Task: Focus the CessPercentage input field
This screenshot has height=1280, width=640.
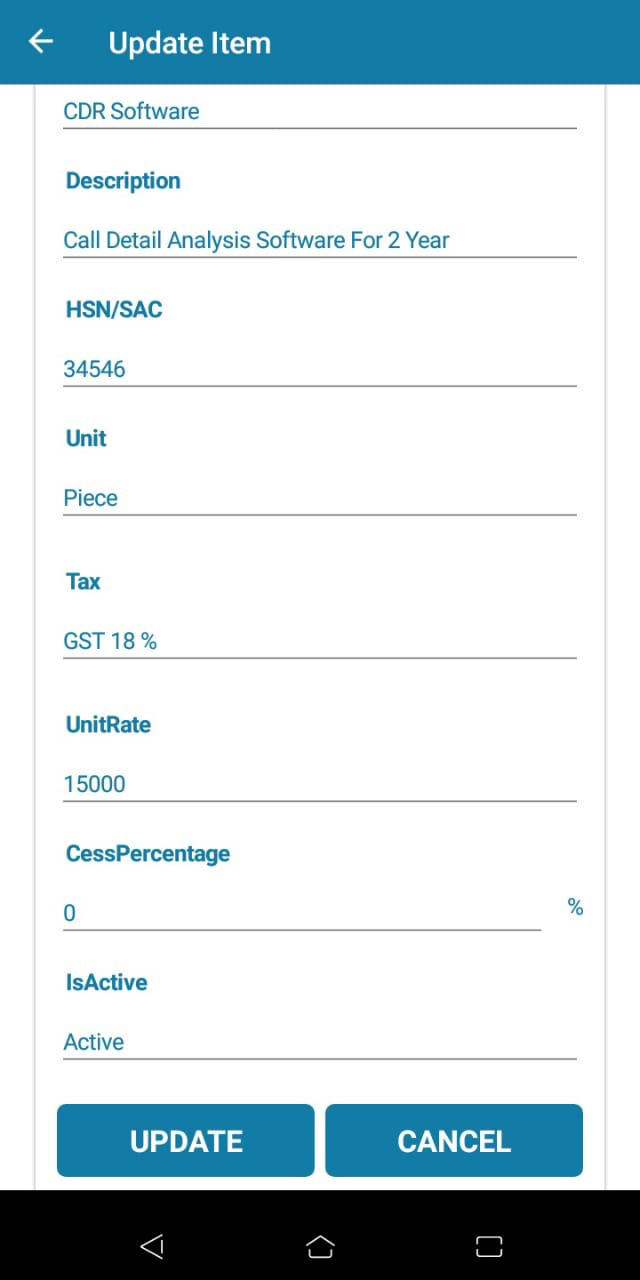Action: pyautogui.click(x=301, y=913)
